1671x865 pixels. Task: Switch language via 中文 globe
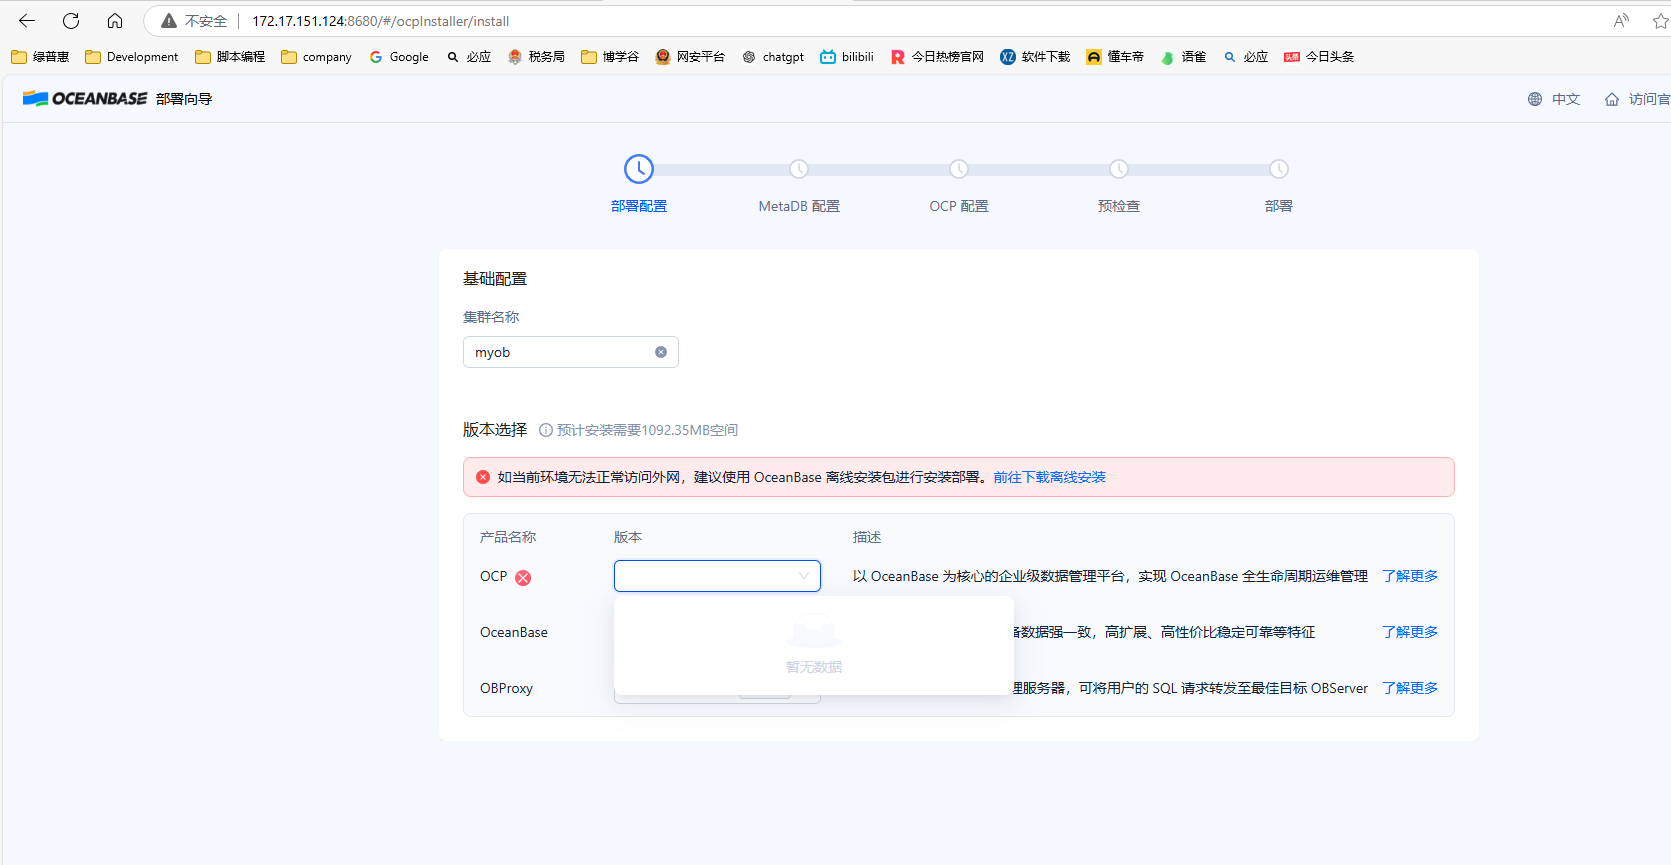point(1554,99)
